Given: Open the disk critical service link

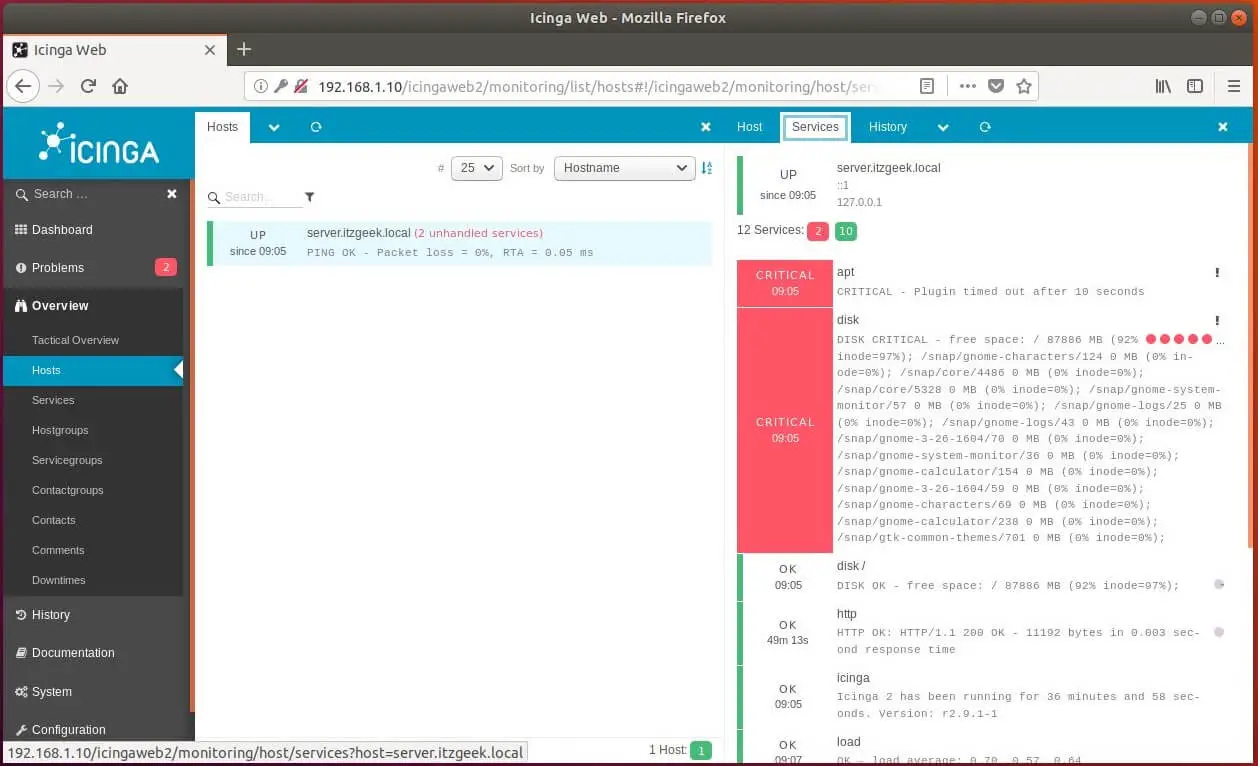Looking at the screenshot, I should pos(848,320).
